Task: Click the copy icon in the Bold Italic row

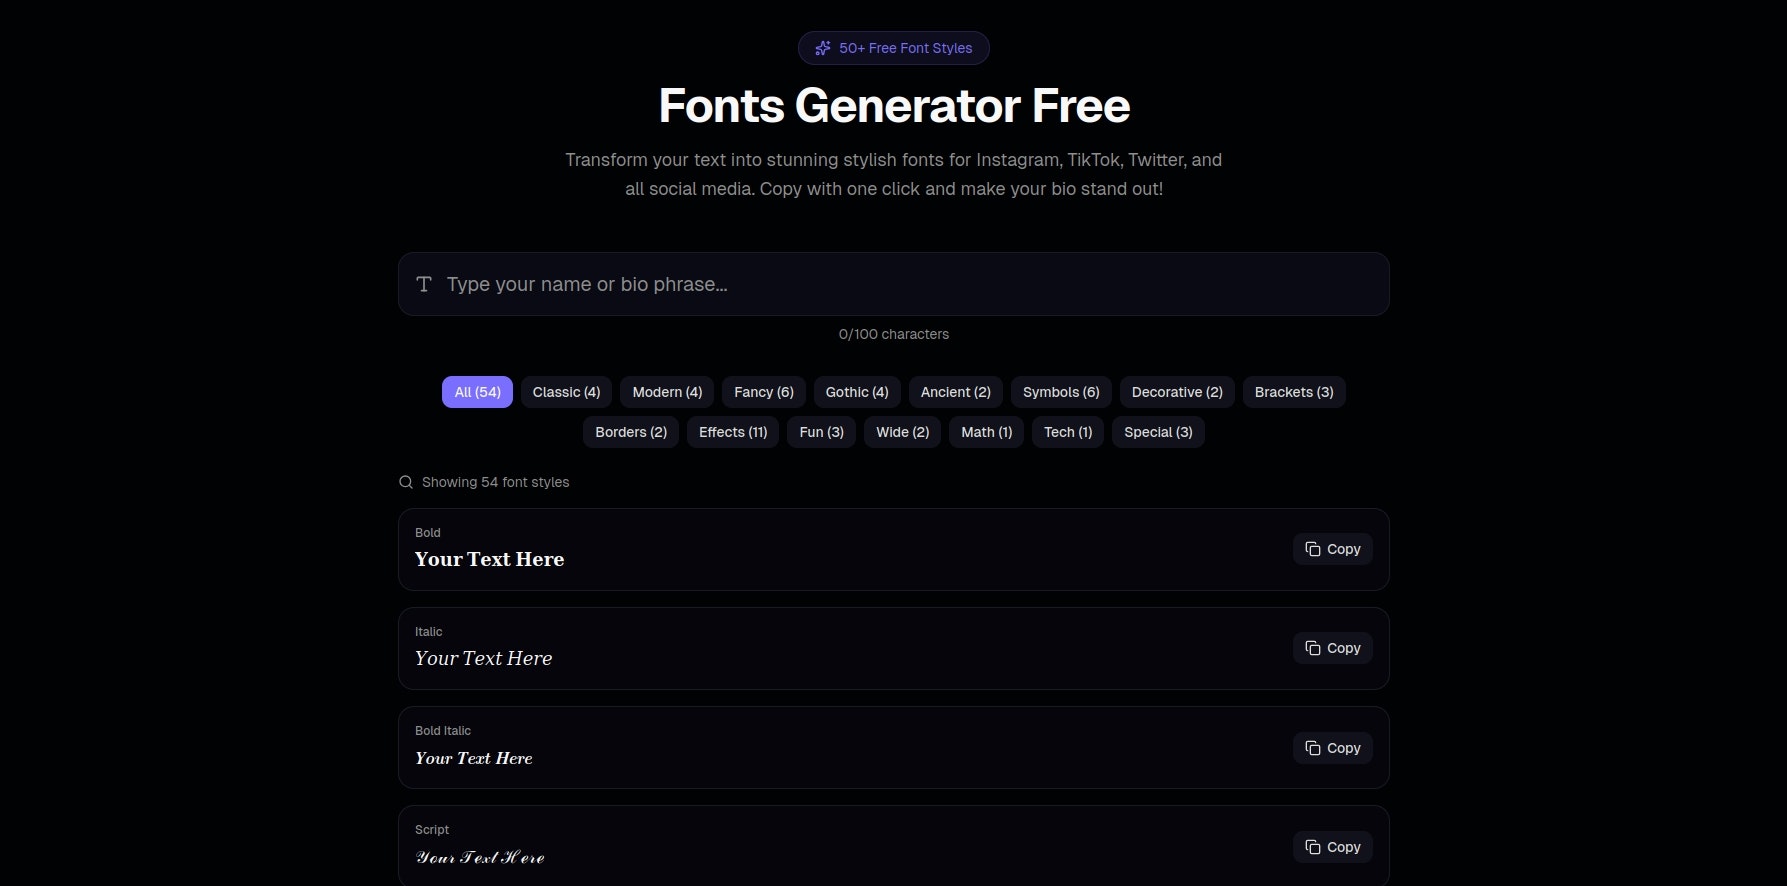Action: click(1313, 748)
